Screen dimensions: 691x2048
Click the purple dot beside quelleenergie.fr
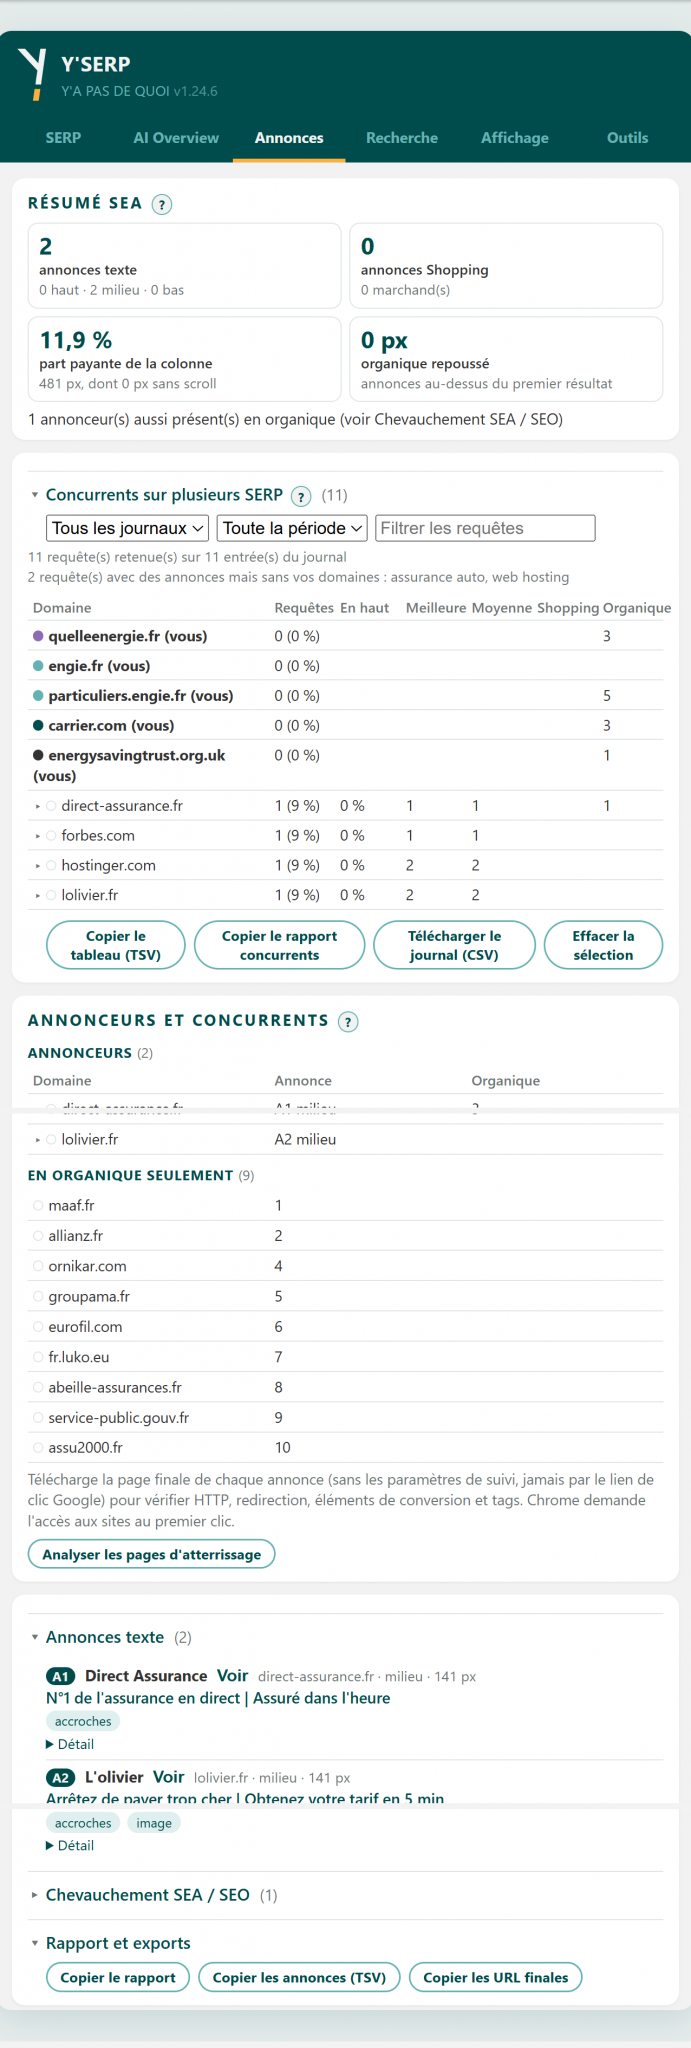pos(38,636)
